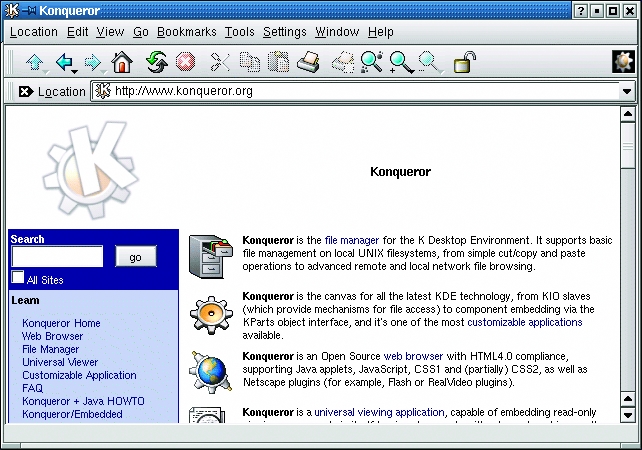Open the Bookmarks menu
This screenshot has height=450, width=642.
tap(186, 32)
